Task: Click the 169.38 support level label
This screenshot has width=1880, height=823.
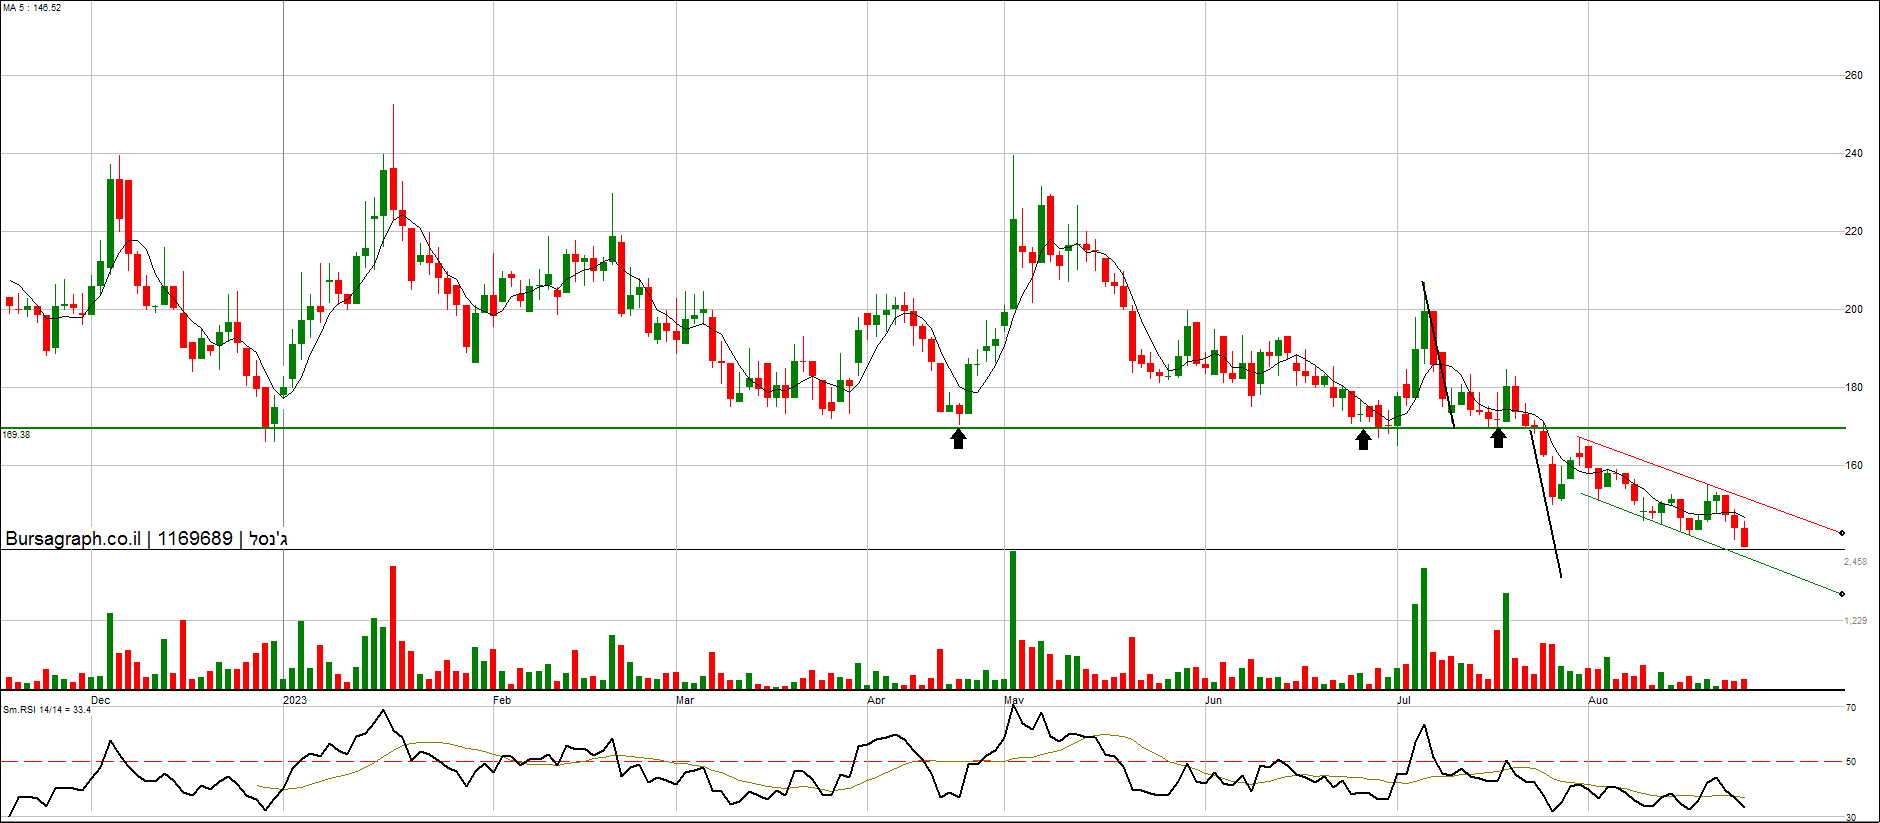Action: pyautogui.click(x=16, y=435)
